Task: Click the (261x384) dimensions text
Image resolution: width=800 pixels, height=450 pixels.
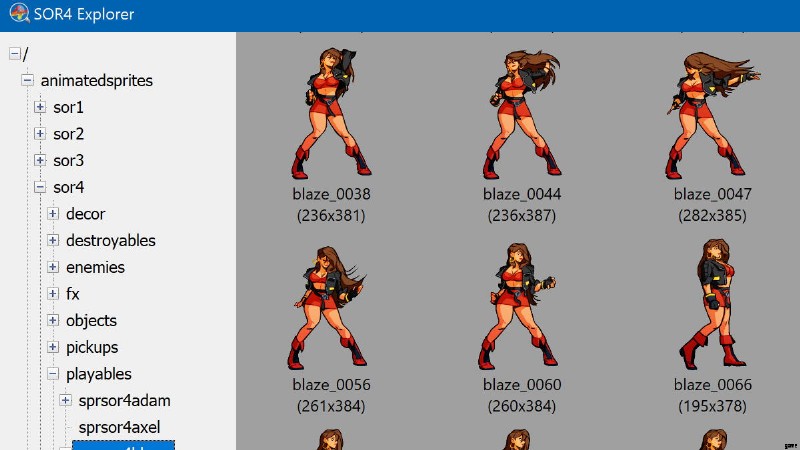Action: point(331,406)
